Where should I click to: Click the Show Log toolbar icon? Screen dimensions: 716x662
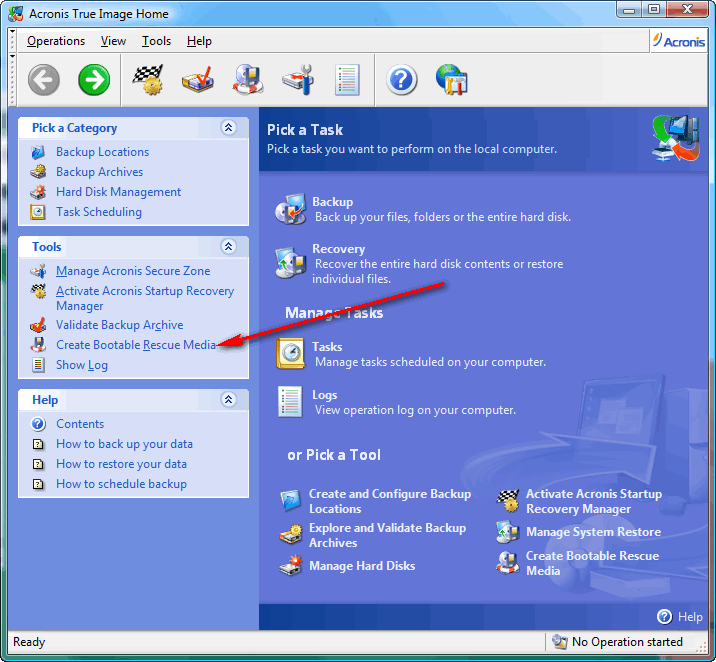[347, 80]
